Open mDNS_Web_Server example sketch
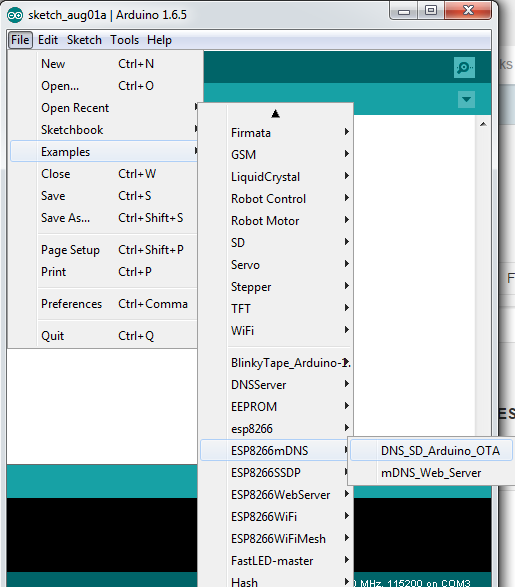Viewport: 515px width, 587px height. tap(431, 473)
